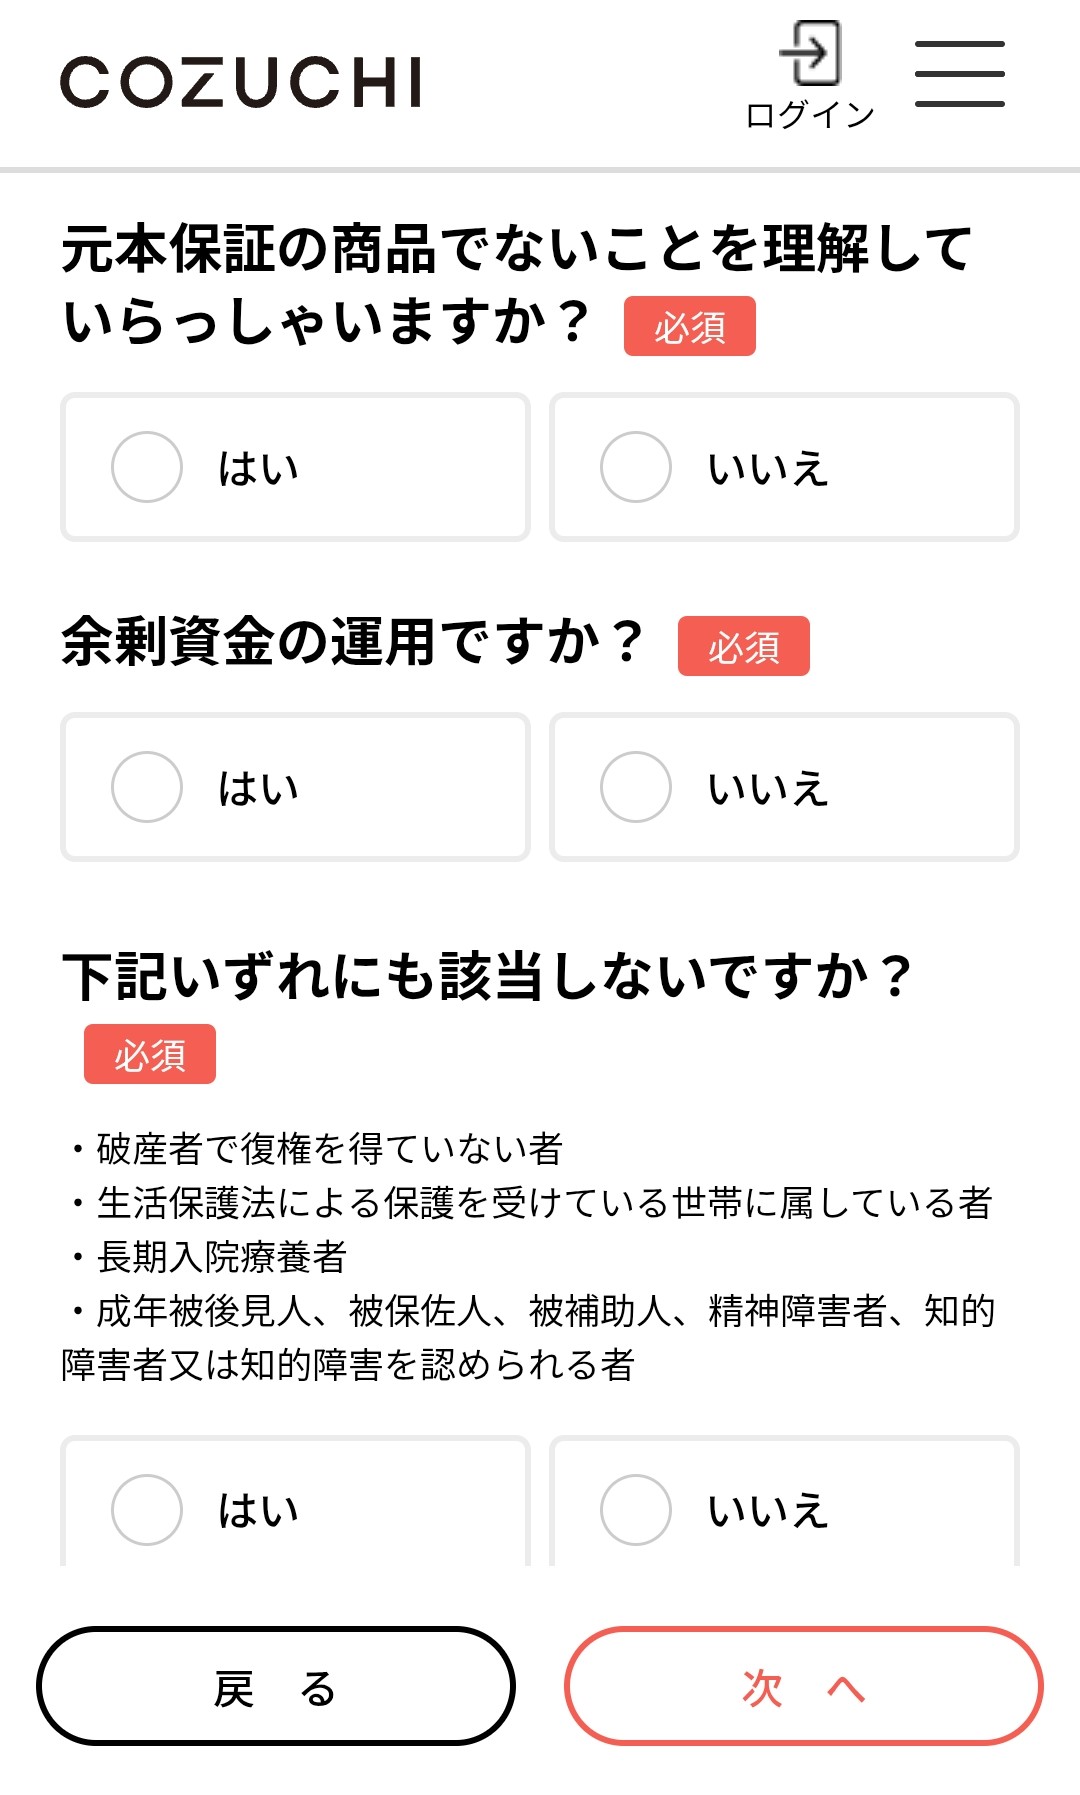The height and width of the screenshot is (1795, 1080).
Task: Select はい radio for principal guarantee question
Action: click(x=147, y=467)
